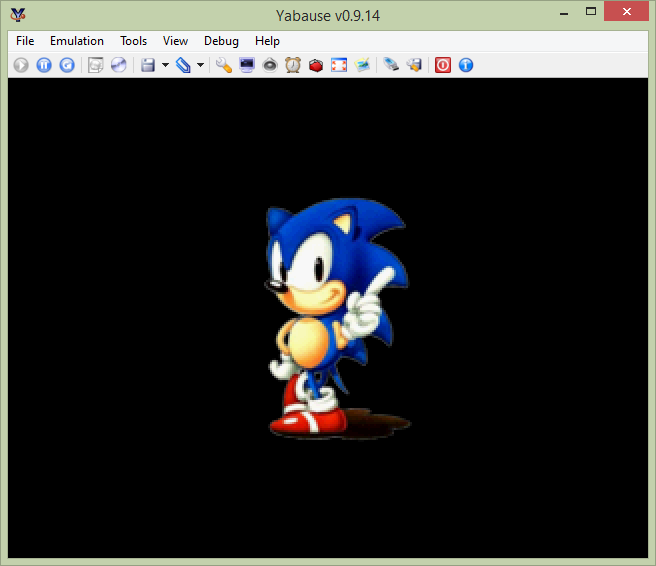Click the monitor icon in the toolbar

(247, 65)
